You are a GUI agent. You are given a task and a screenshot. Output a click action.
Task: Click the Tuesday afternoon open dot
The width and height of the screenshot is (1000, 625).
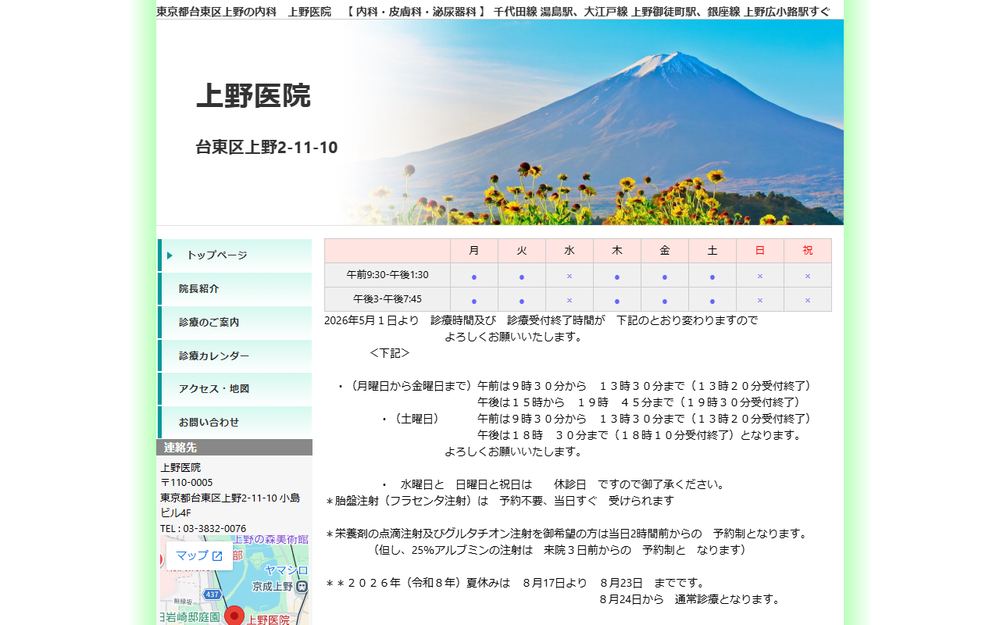pos(522,301)
